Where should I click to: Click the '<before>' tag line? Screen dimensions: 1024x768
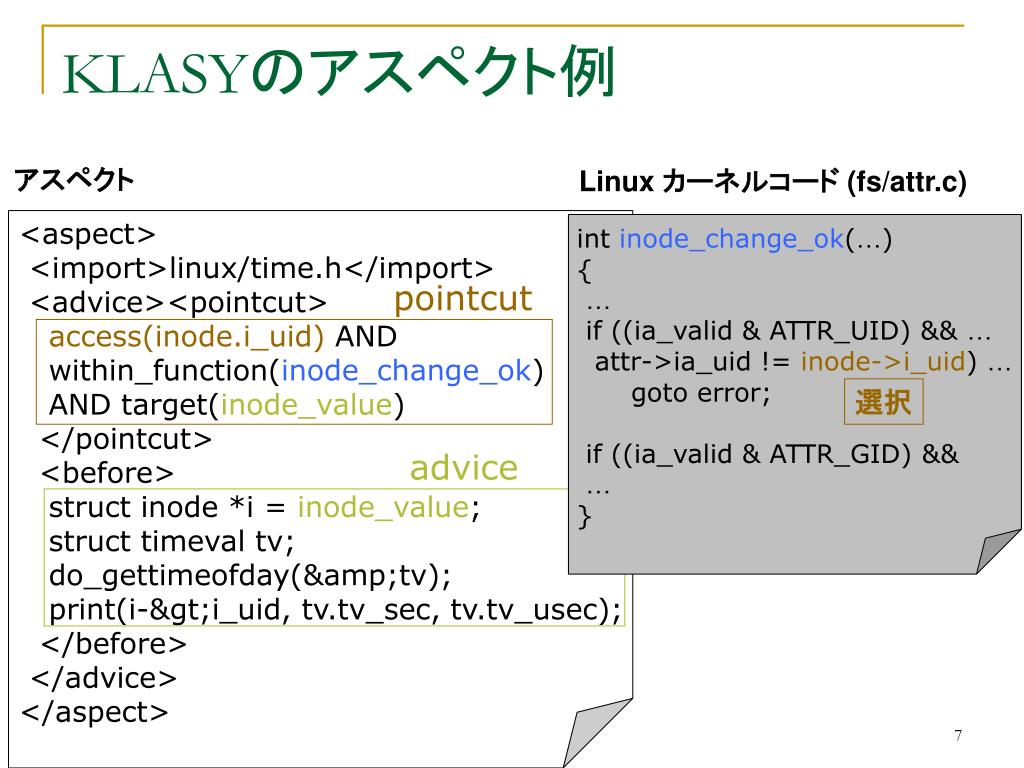click(107, 473)
